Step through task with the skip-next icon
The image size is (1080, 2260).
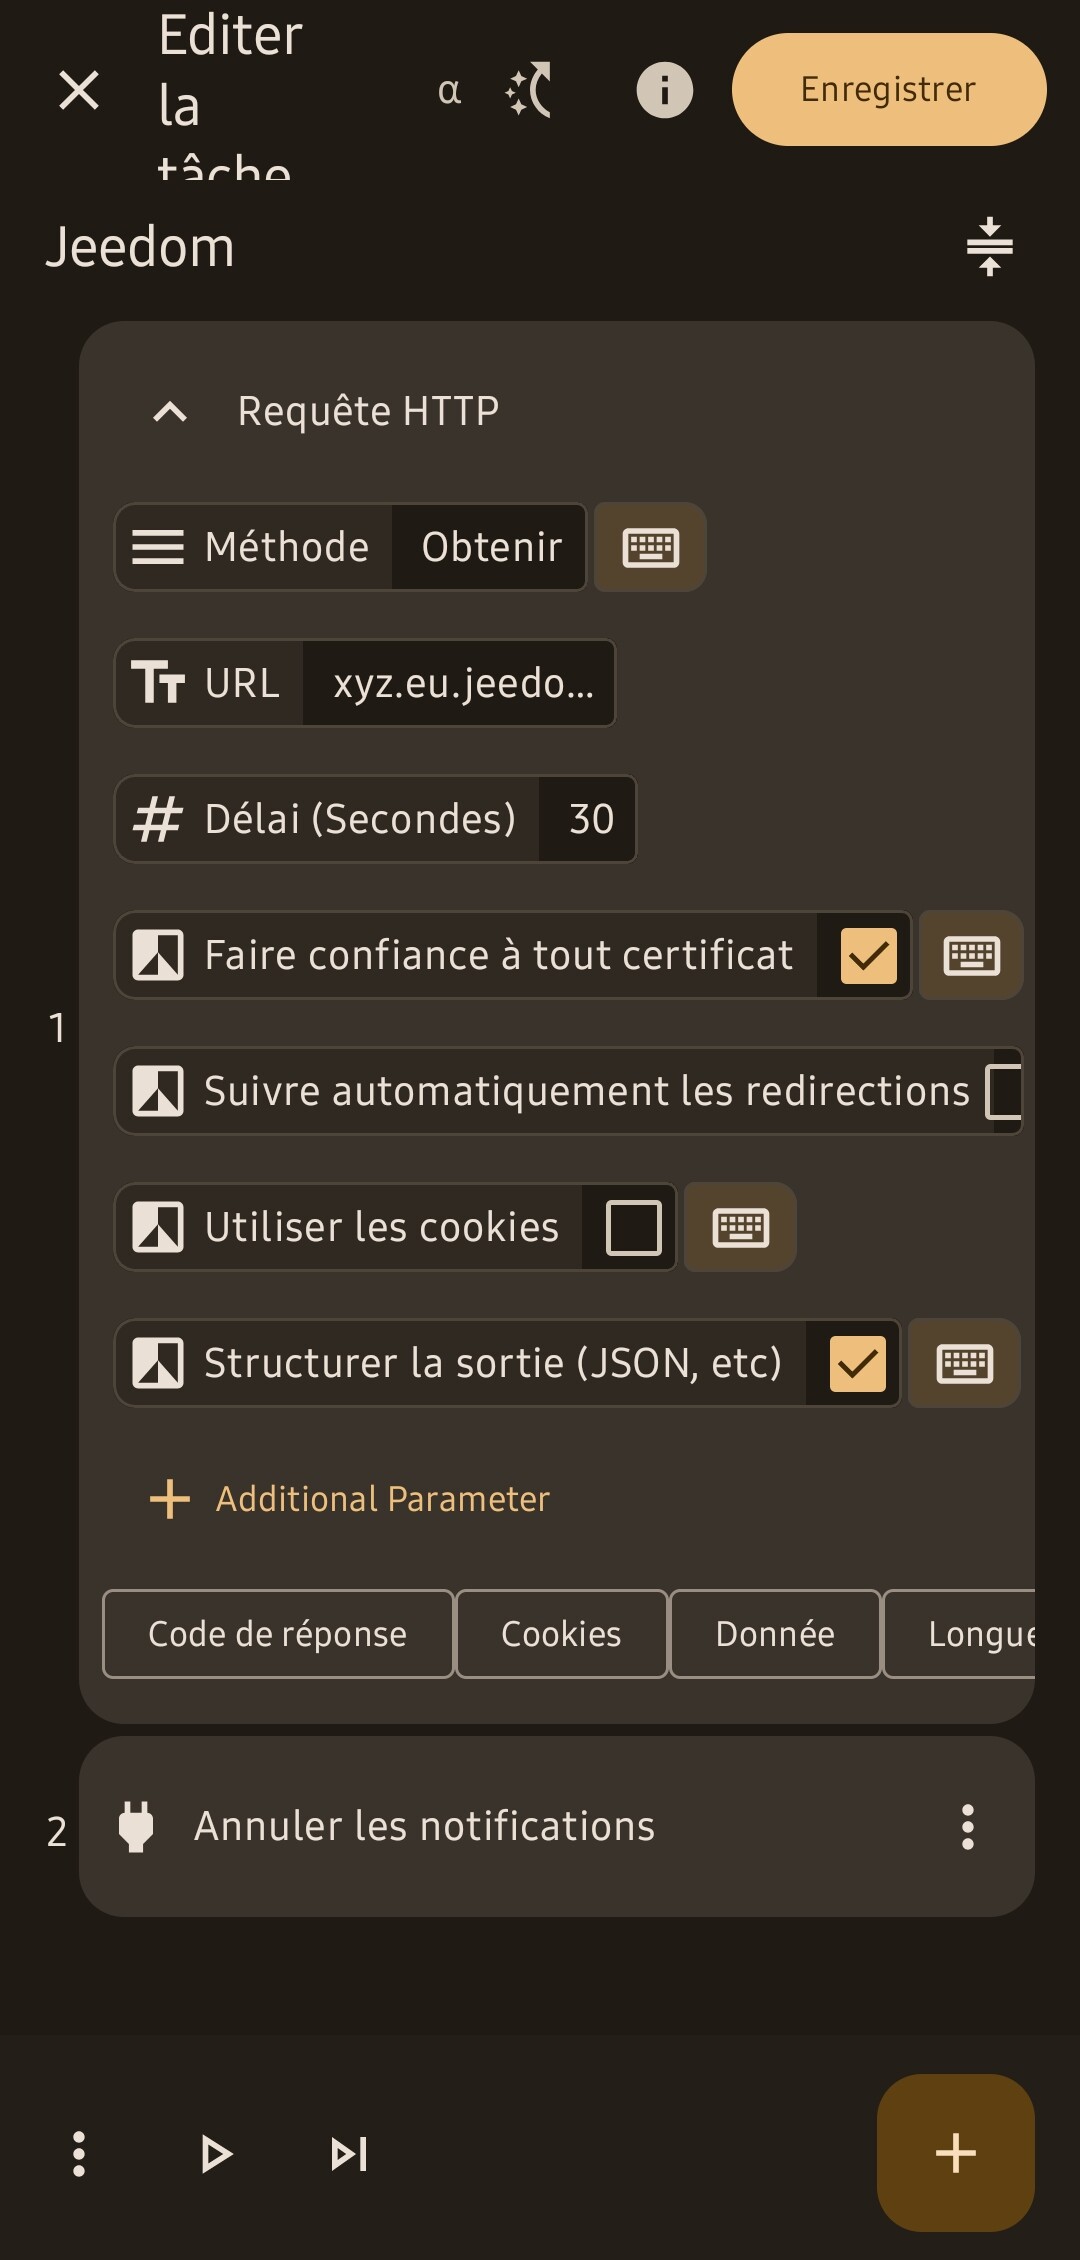[349, 2153]
